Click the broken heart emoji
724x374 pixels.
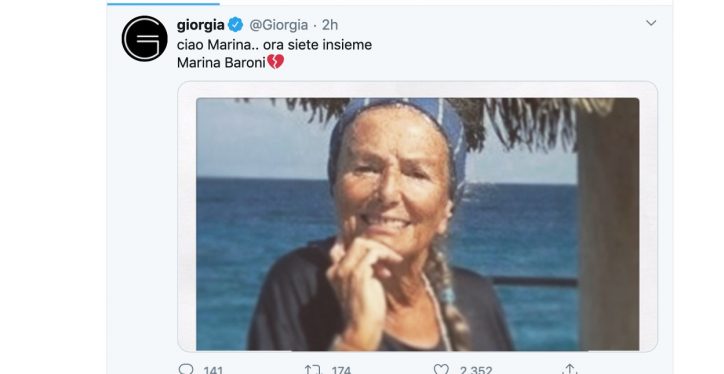click(275, 62)
